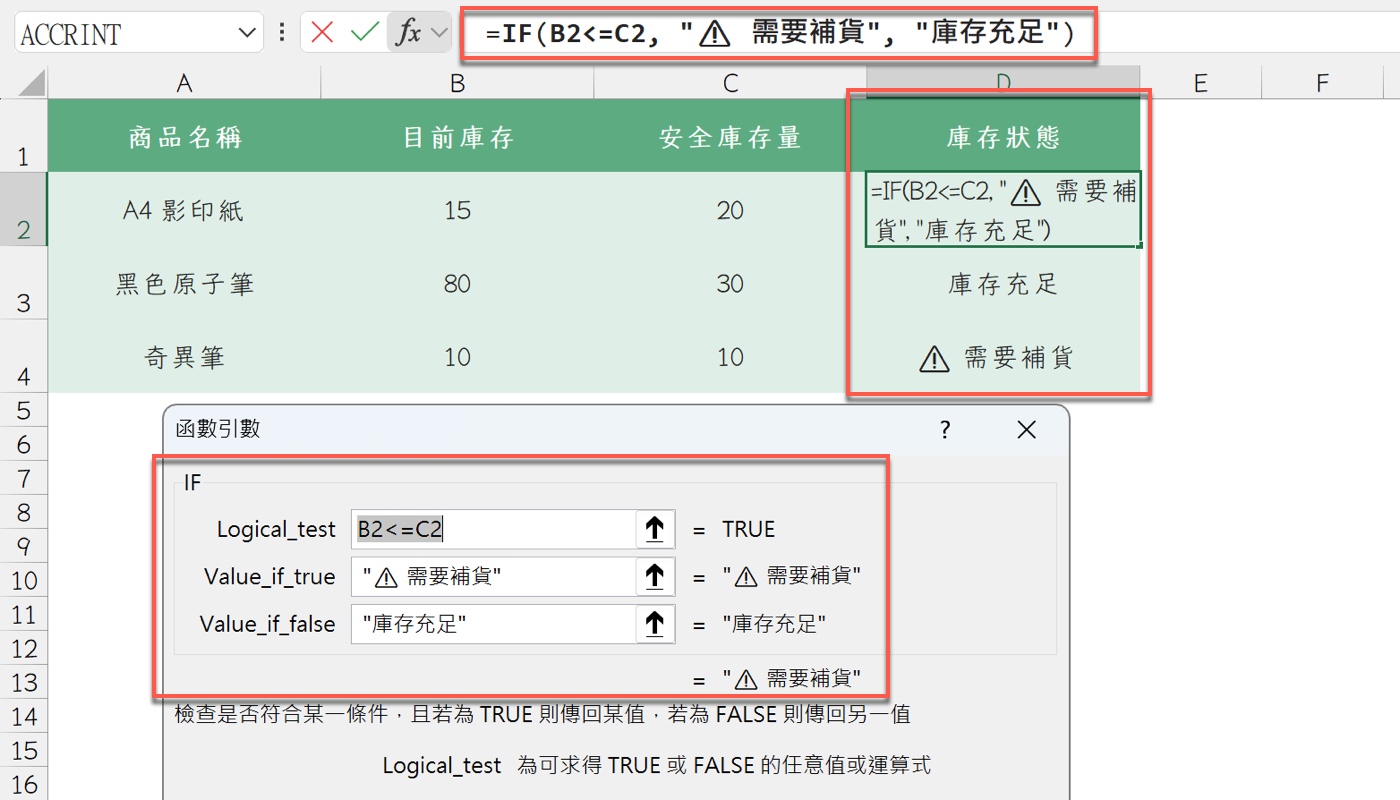Viewport: 1400px width, 800px height.
Task: Close the 函數引數 dialog
Action: click(x=1026, y=429)
